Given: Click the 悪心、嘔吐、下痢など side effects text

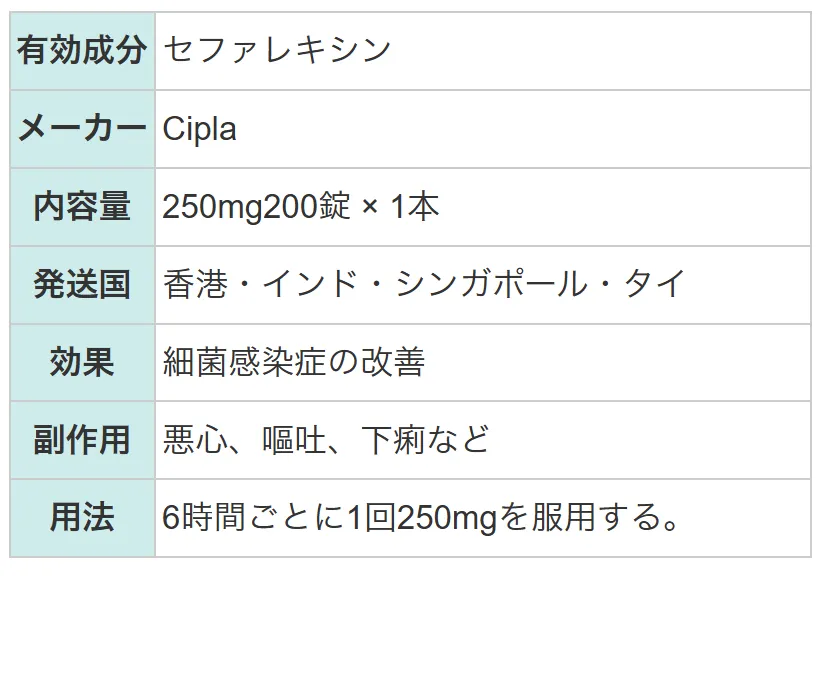Looking at the screenshot, I should [326, 440].
